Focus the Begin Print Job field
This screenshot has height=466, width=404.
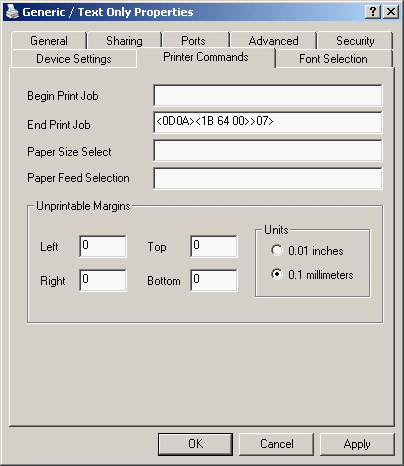(268, 95)
